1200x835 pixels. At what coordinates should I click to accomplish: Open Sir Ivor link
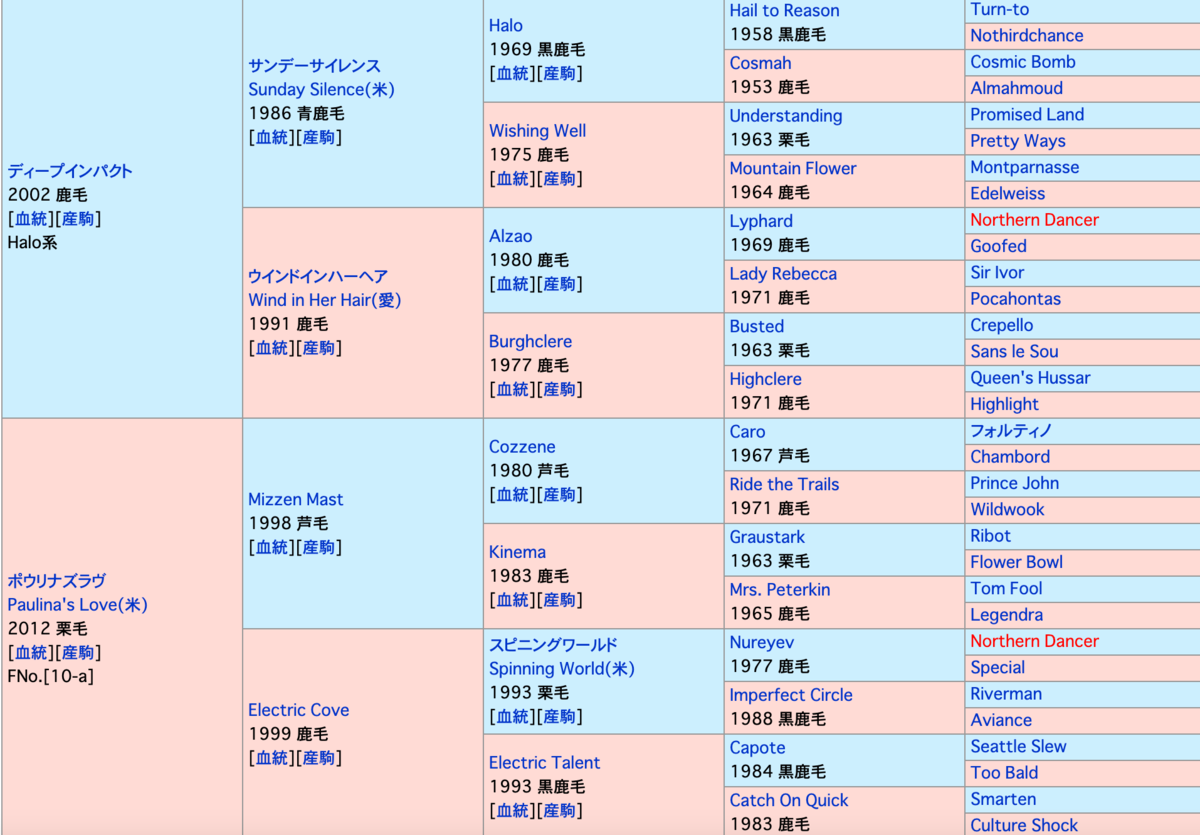[997, 272]
